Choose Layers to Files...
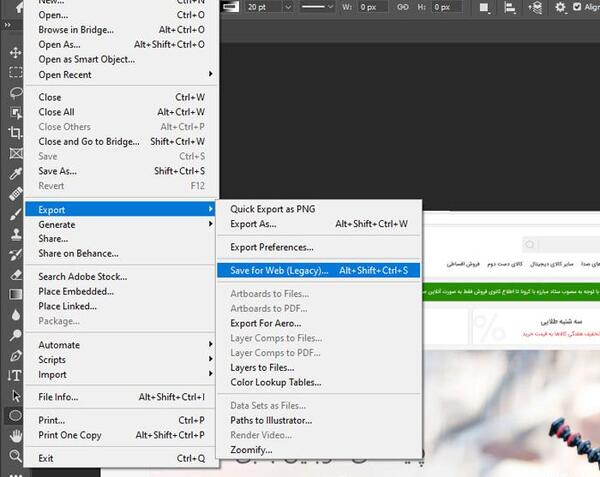The height and width of the screenshot is (477, 600). click(318, 367)
